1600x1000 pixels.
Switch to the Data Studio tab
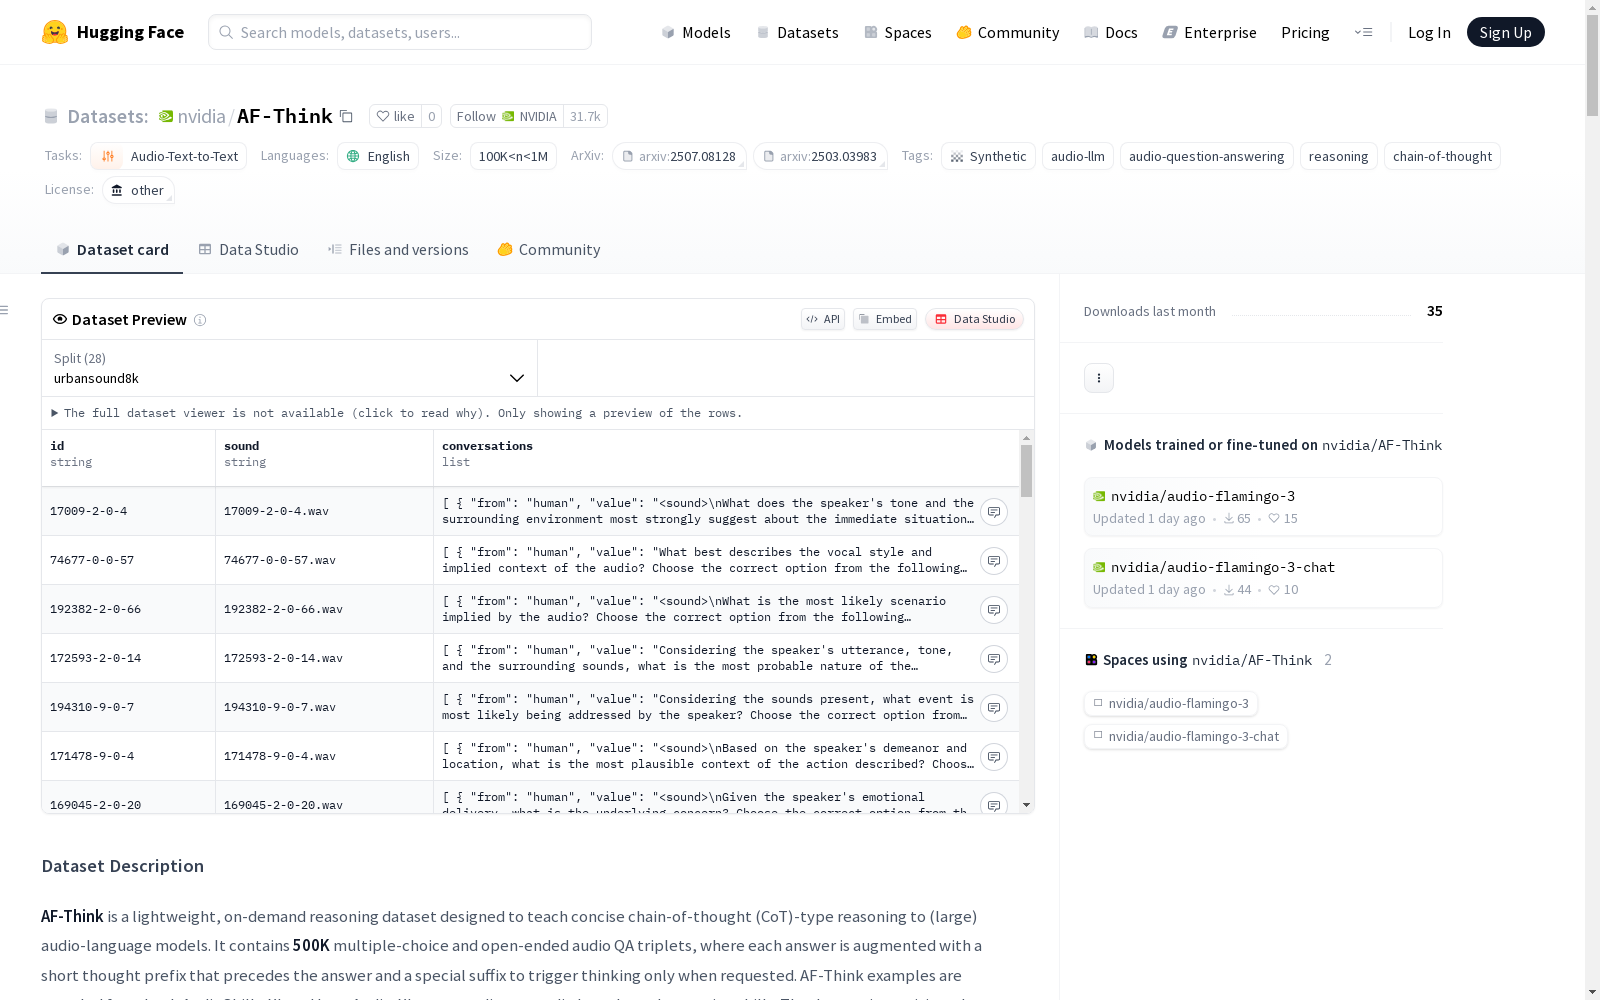click(249, 250)
